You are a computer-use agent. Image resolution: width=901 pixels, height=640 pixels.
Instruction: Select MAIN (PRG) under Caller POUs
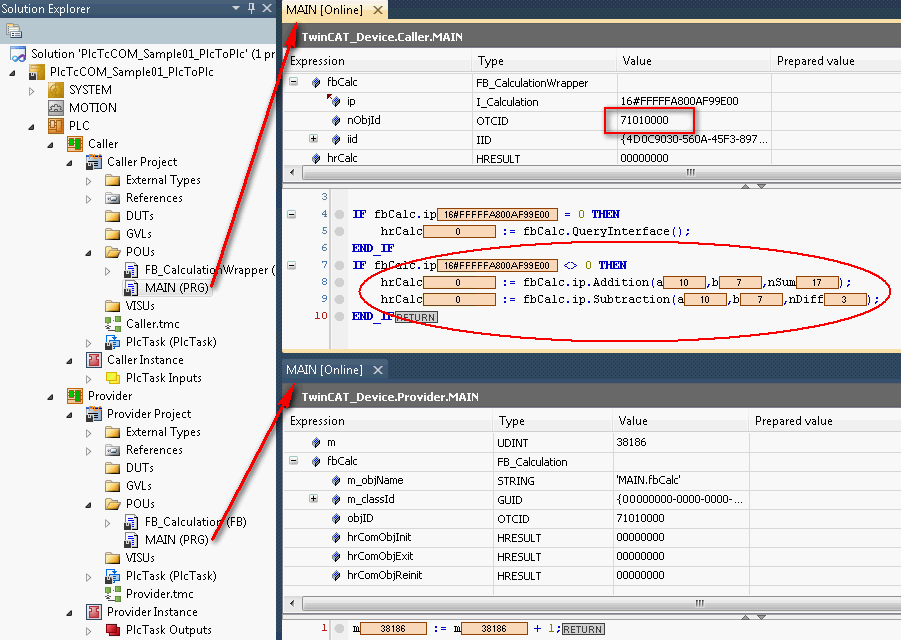176,288
